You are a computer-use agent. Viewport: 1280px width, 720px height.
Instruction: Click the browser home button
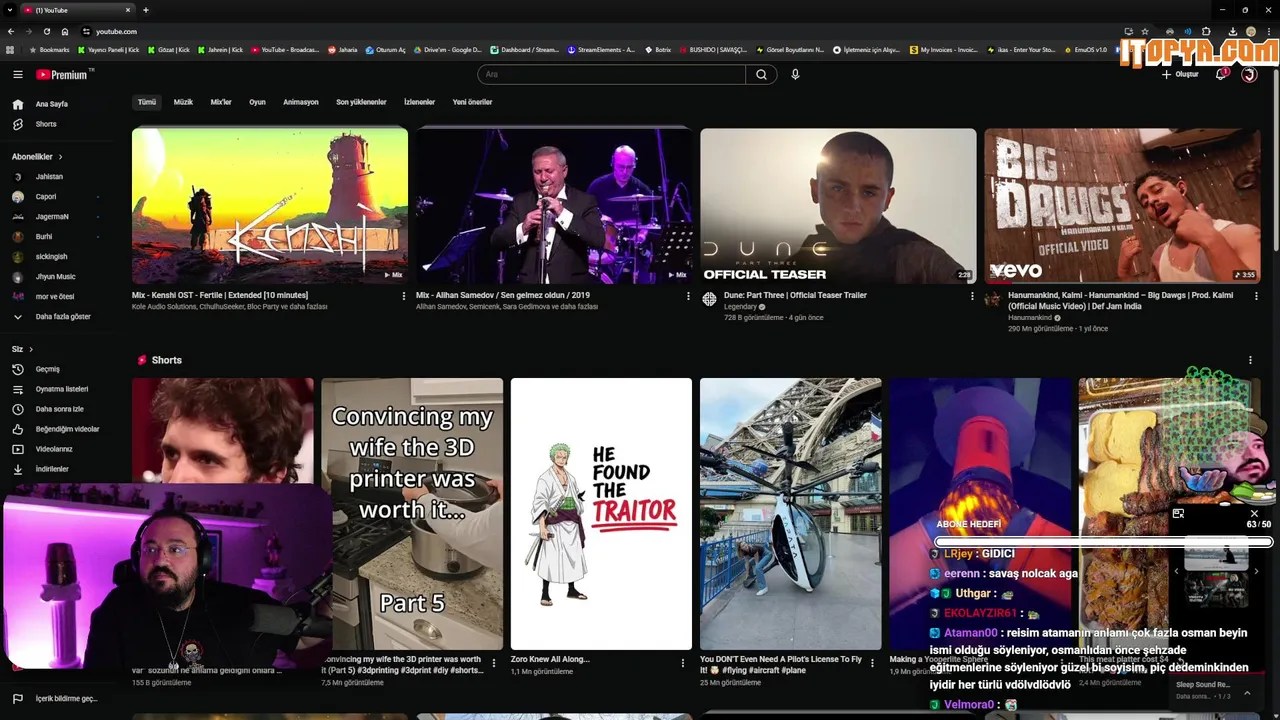tap(65, 31)
